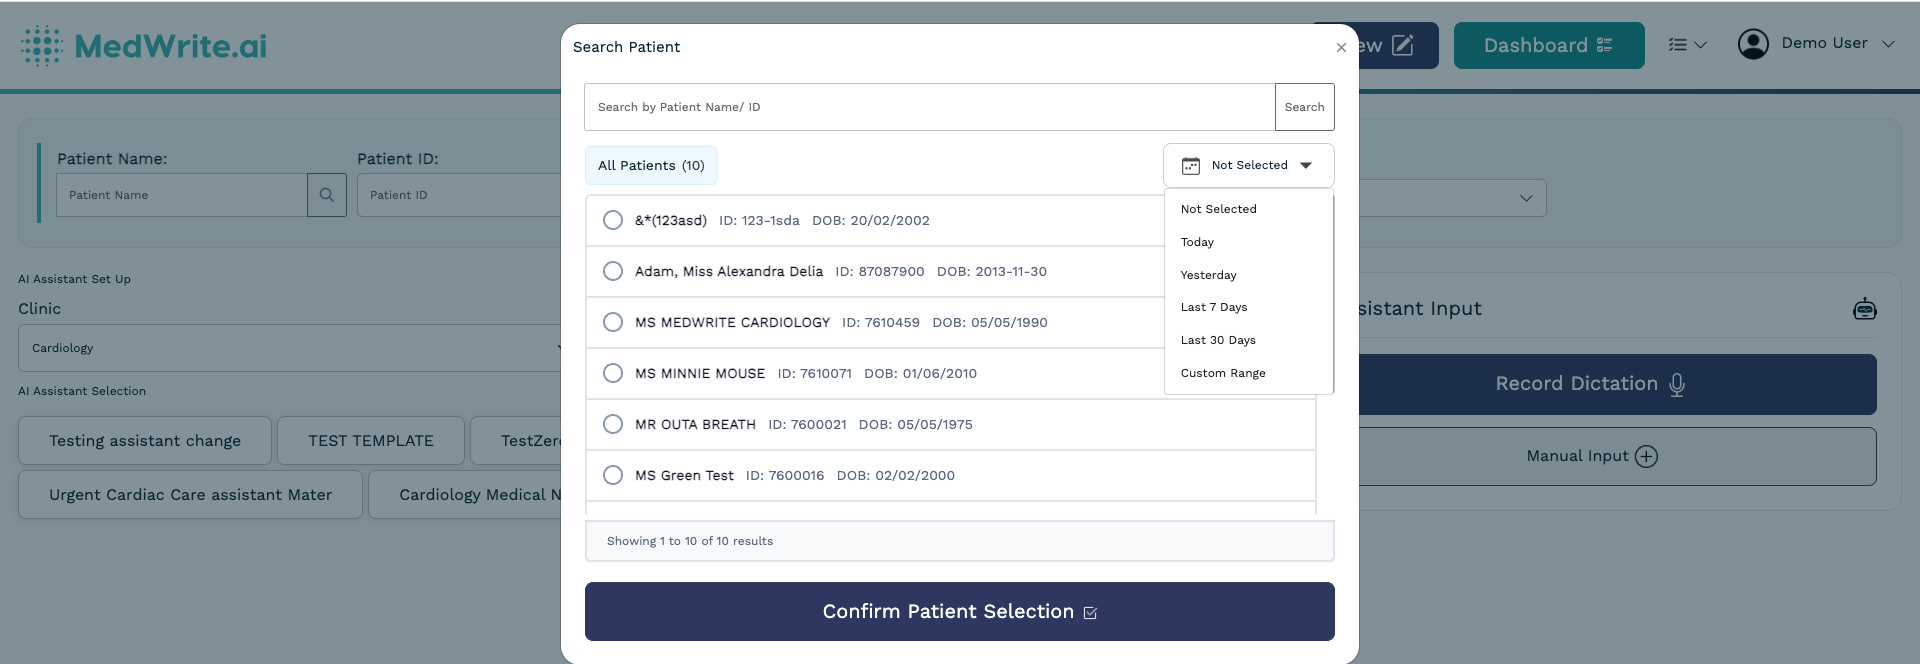Choose Last 7 Days from date filter
1920x664 pixels.
(x=1213, y=307)
